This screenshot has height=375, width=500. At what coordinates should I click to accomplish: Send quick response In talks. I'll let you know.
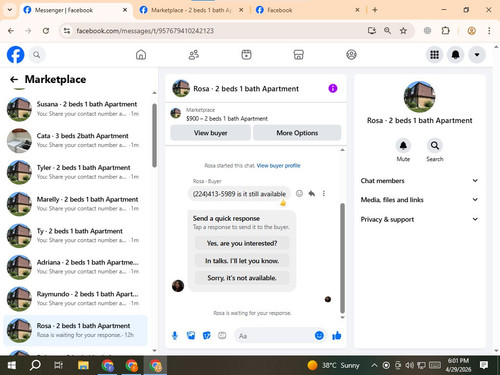point(242,261)
